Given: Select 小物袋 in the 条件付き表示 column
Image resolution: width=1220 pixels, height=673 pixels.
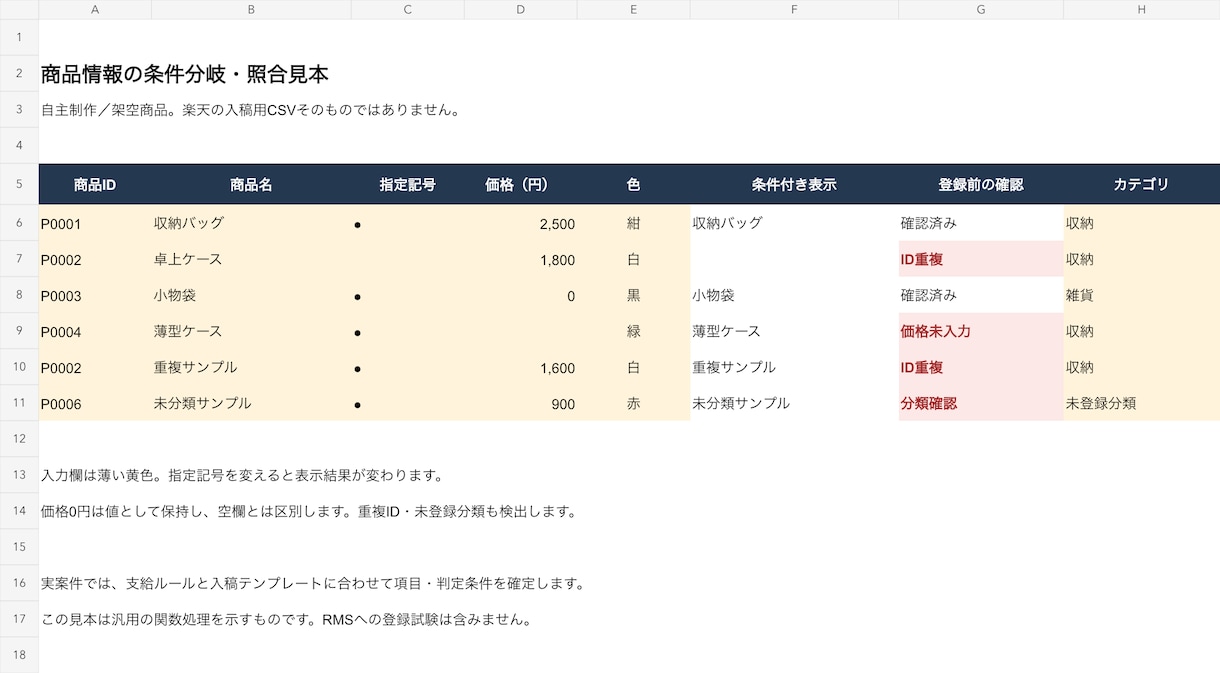Looking at the screenshot, I should [794, 295].
